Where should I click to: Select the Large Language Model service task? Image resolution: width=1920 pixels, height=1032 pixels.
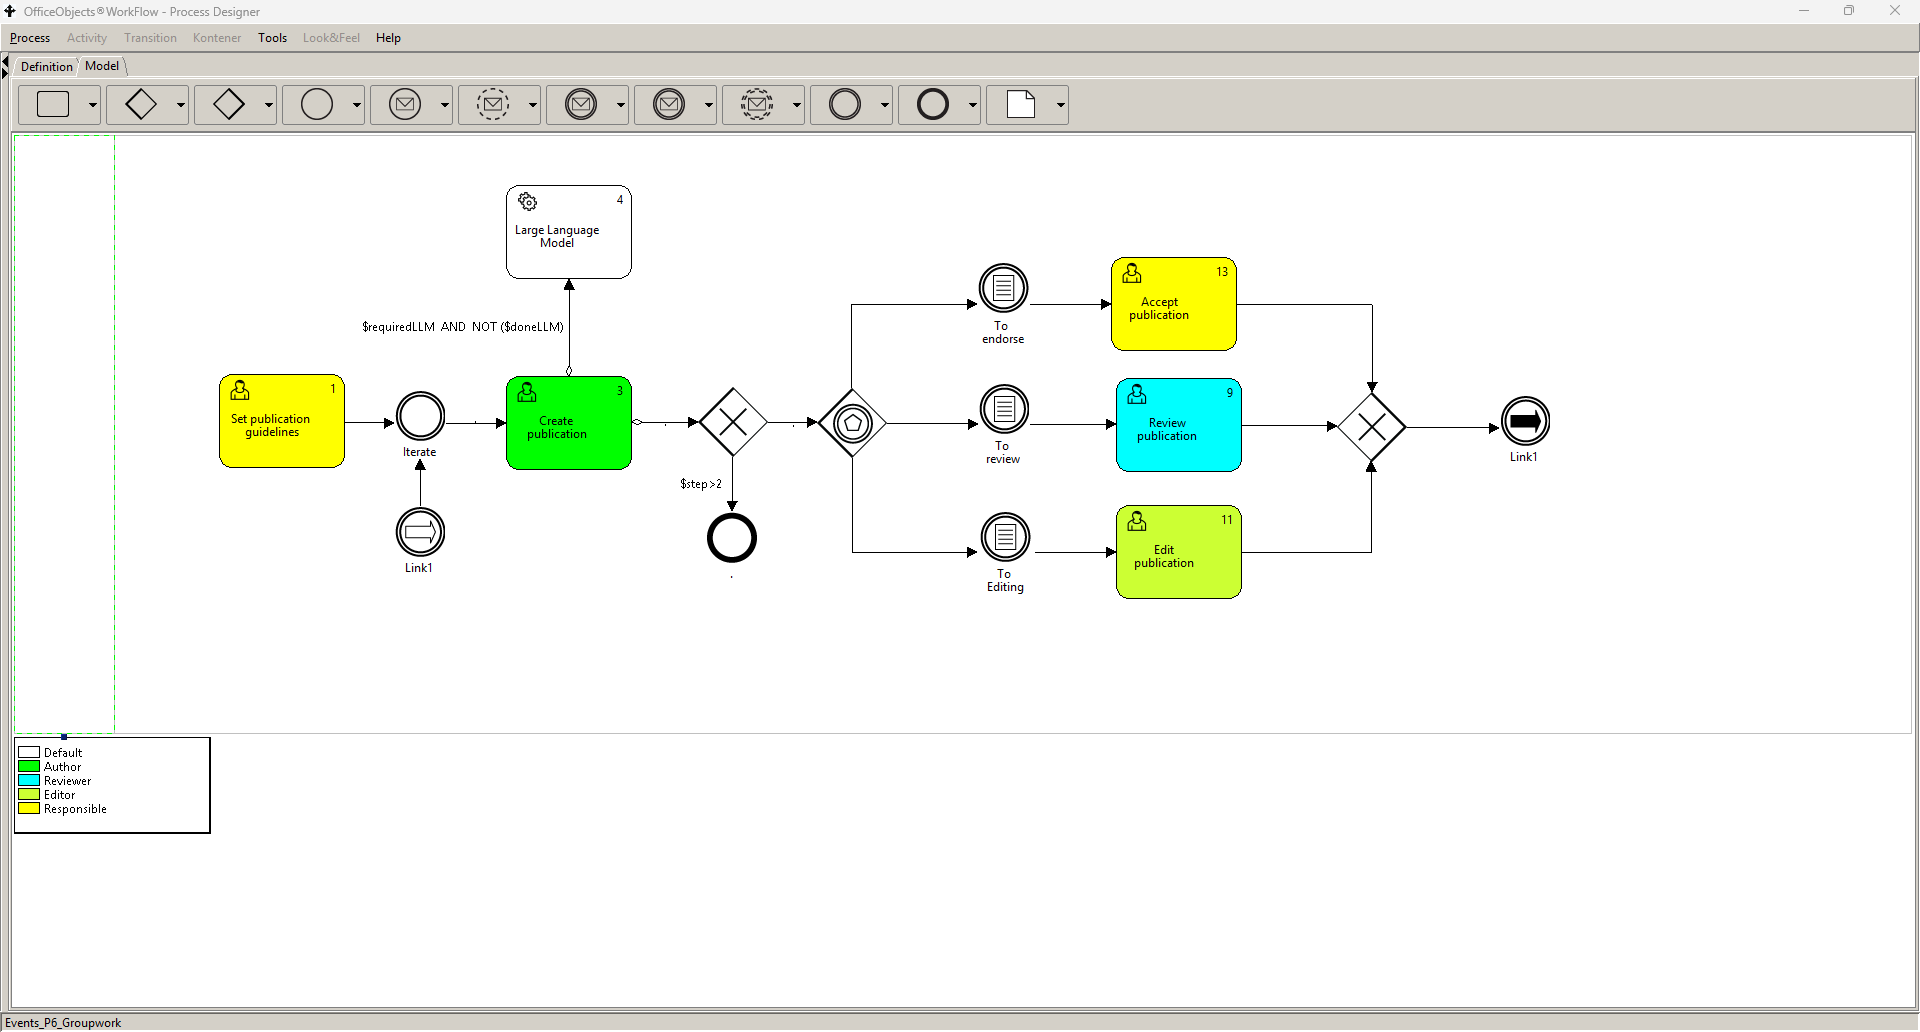pos(569,232)
